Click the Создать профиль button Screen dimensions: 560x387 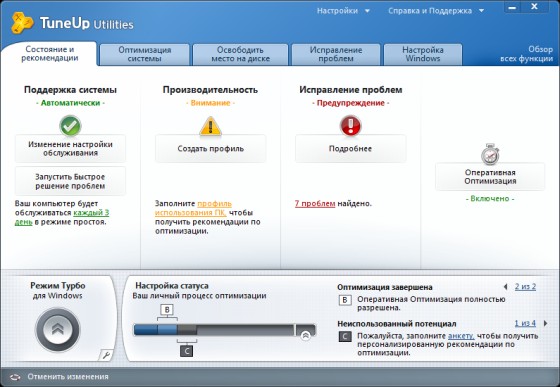(210, 149)
